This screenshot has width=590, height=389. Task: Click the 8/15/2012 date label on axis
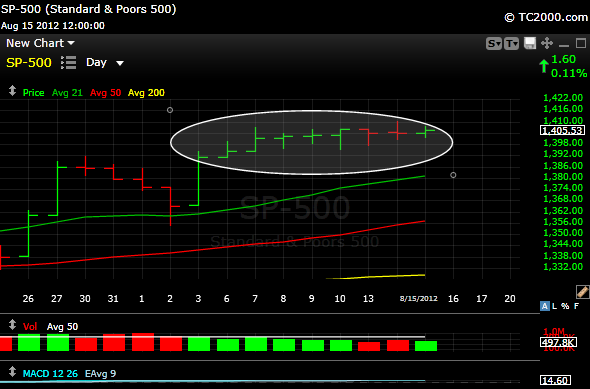click(418, 299)
